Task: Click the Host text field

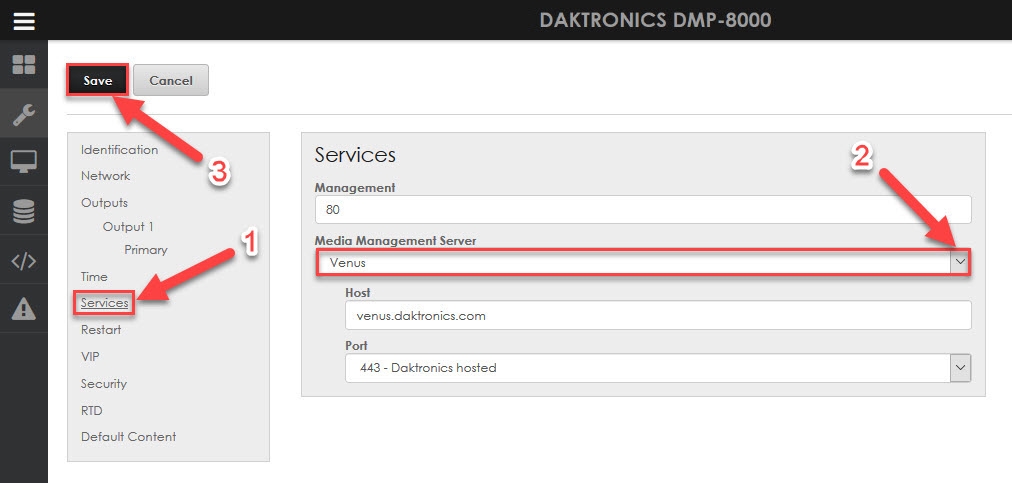Action: (x=656, y=315)
